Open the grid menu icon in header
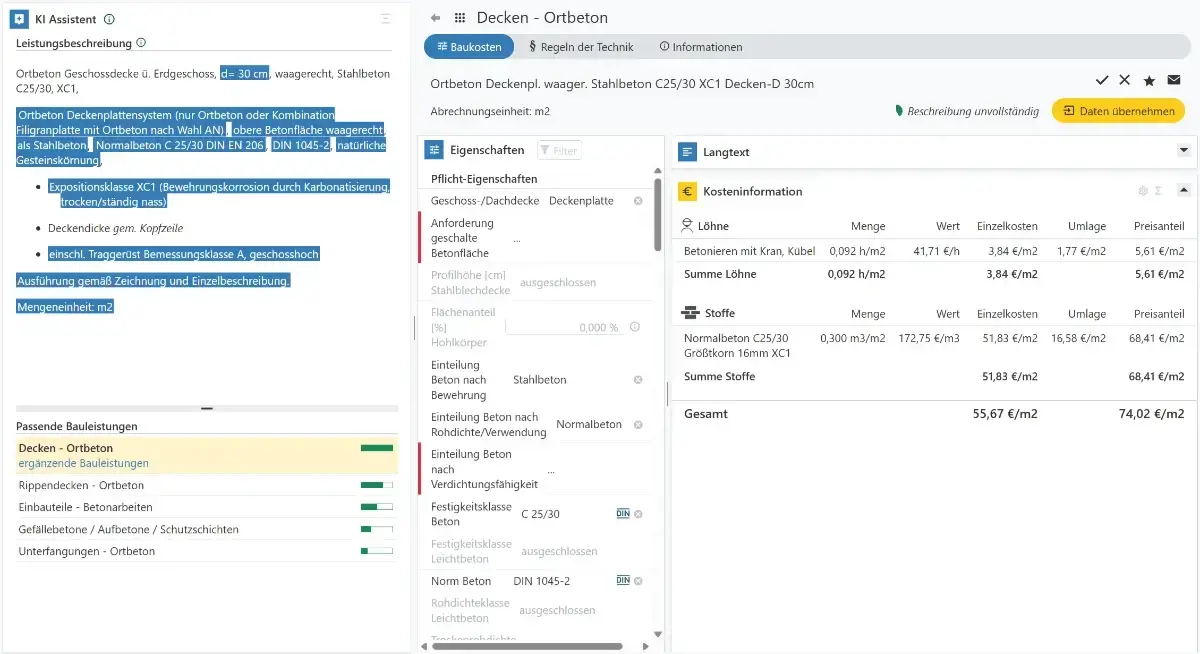The height and width of the screenshot is (654, 1200). [x=460, y=18]
